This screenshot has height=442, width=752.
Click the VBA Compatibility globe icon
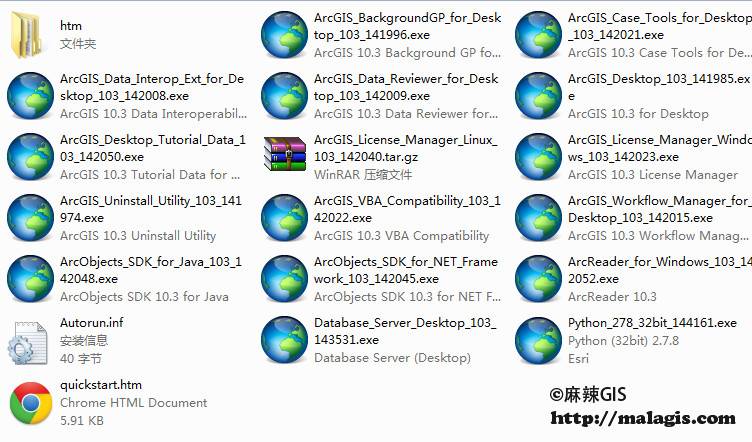(x=284, y=218)
